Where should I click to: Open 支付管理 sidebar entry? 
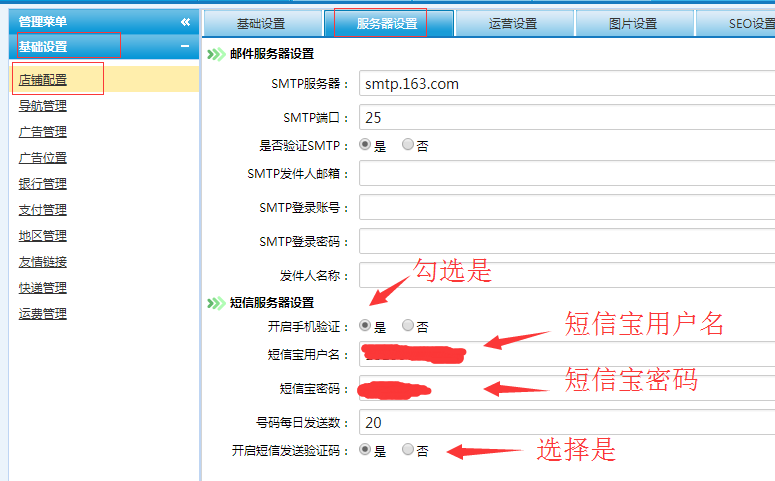click(x=43, y=210)
